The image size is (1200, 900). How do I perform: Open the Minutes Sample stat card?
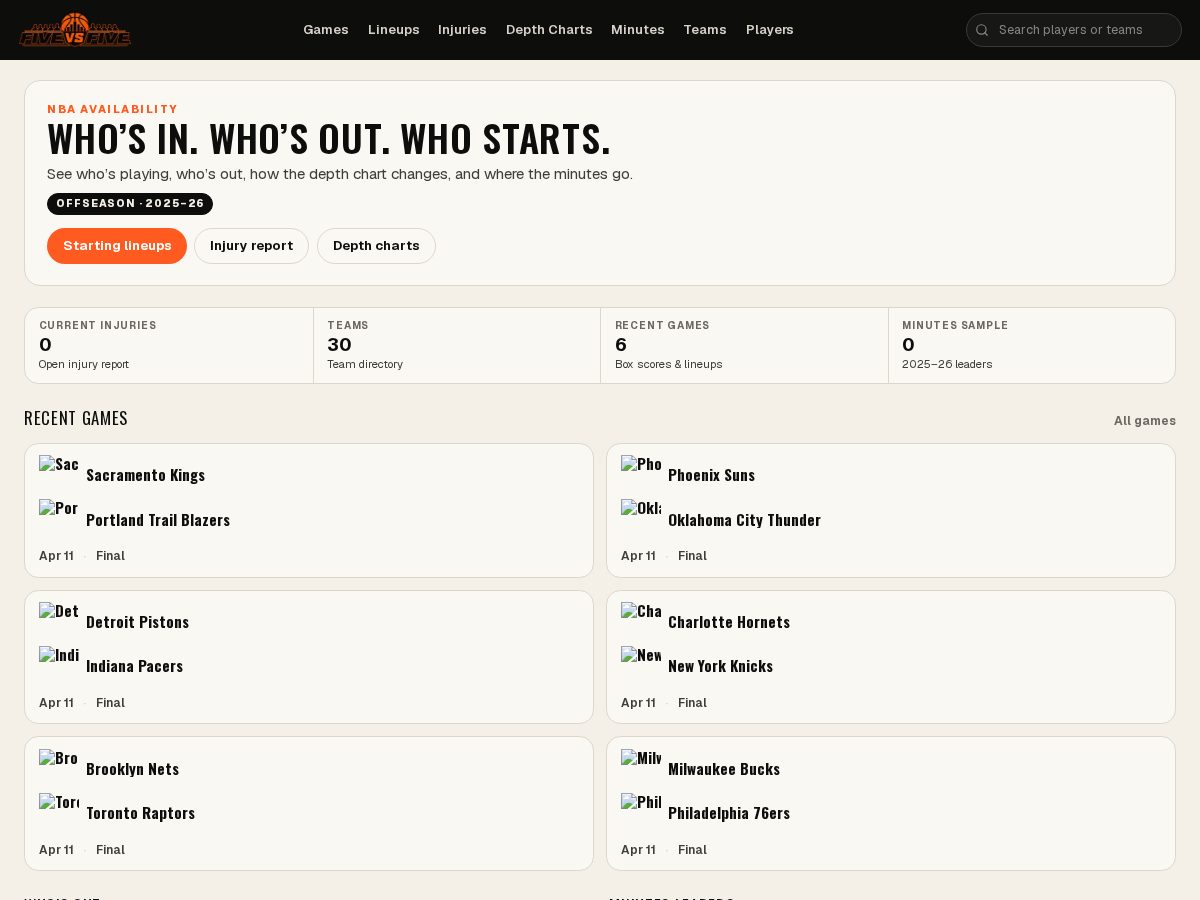tap(1032, 345)
